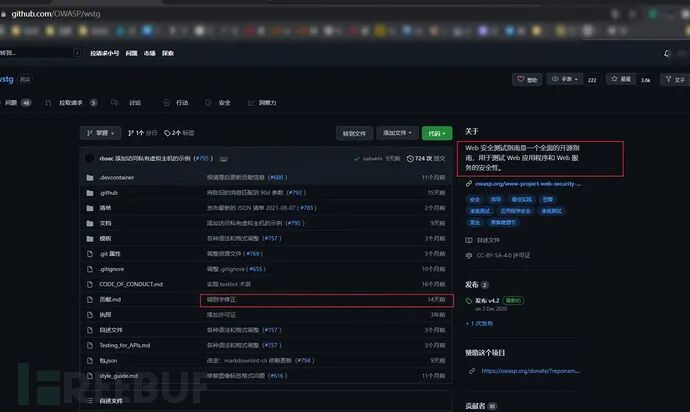Image resolution: width=690 pixels, height=412 pixels.
Task: Open the .github folder icon
Action: (90, 193)
